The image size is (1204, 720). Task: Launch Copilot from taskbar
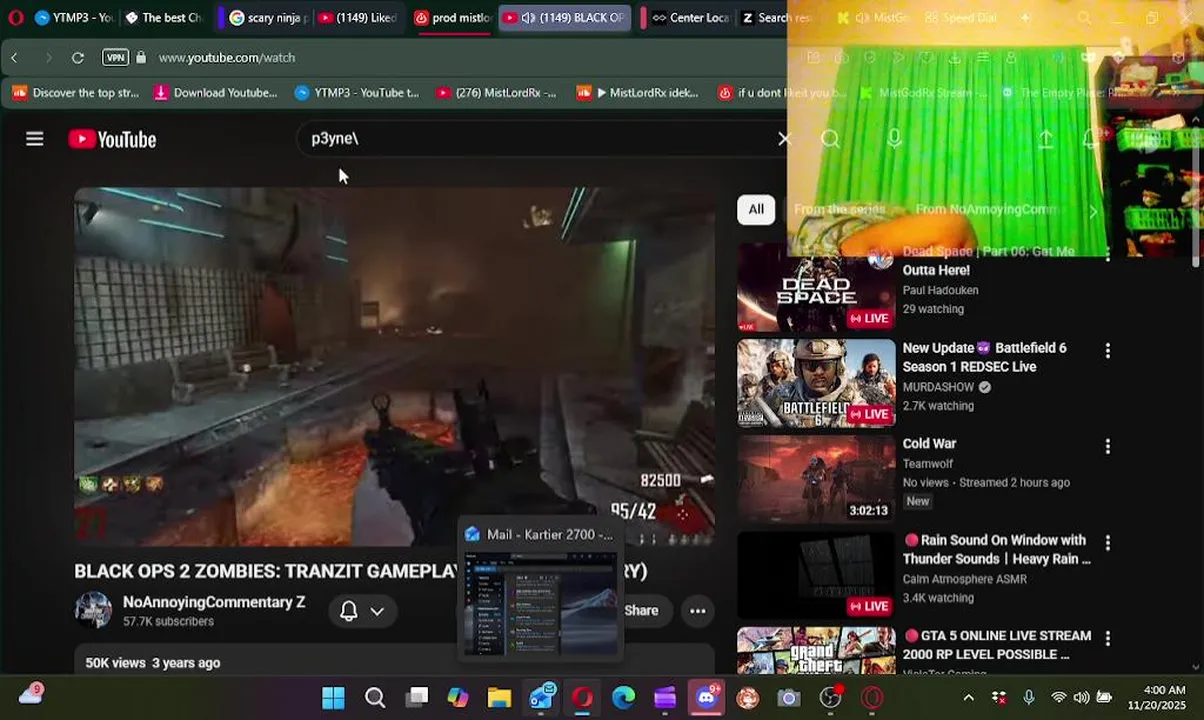coord(458,697)
